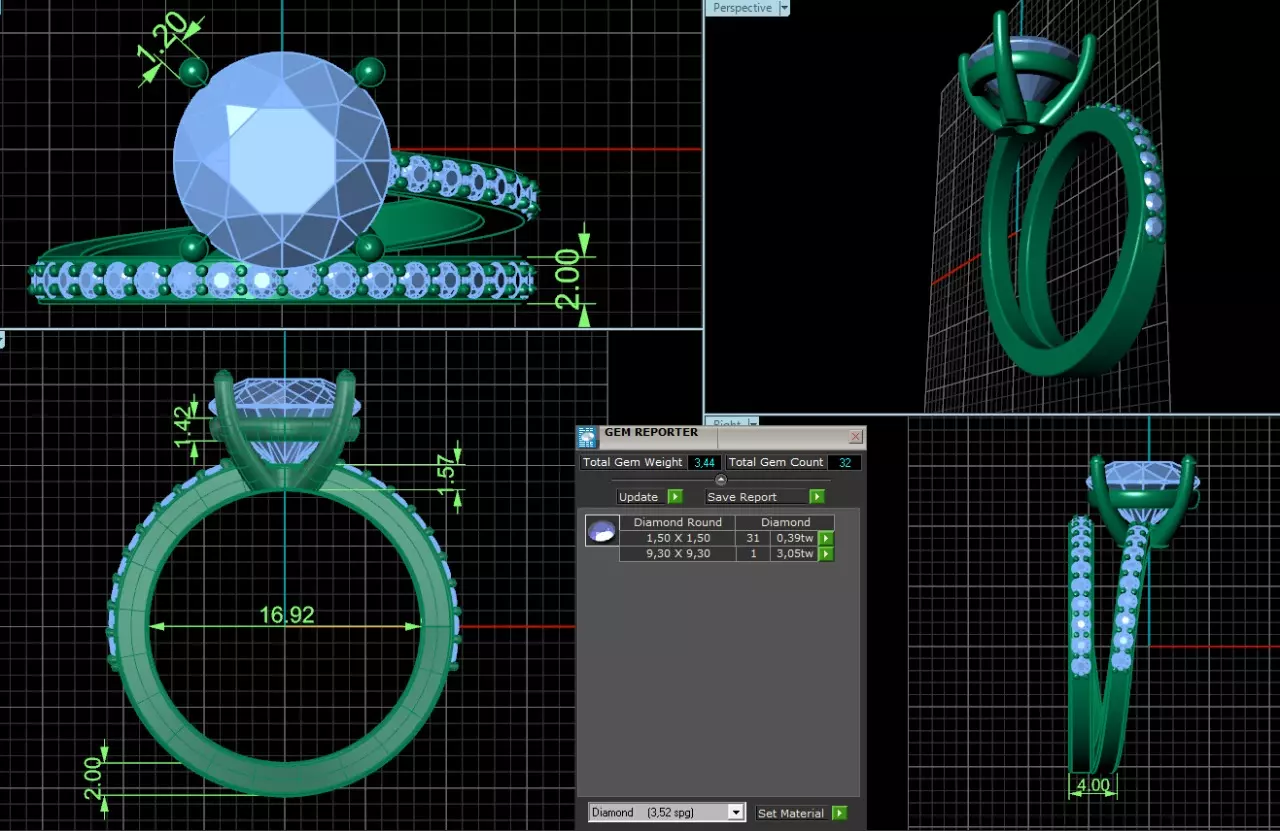The height and width of the screenshot is (831, 1280).
Task: Open the Diamond (3,52 spg) material dropdown
Action: (x=667, y=813)
